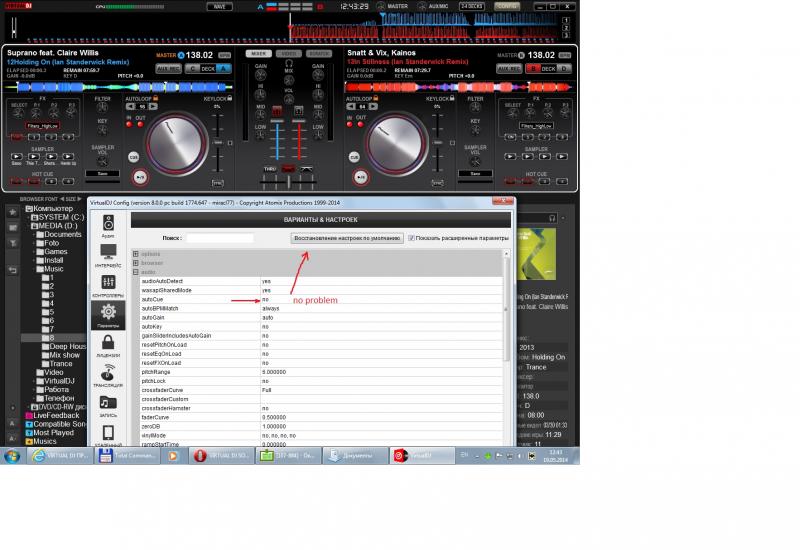
Task: Toggle right deck KEYLOCK padlock
Action: pyautogui.click(x=452, y=98)
